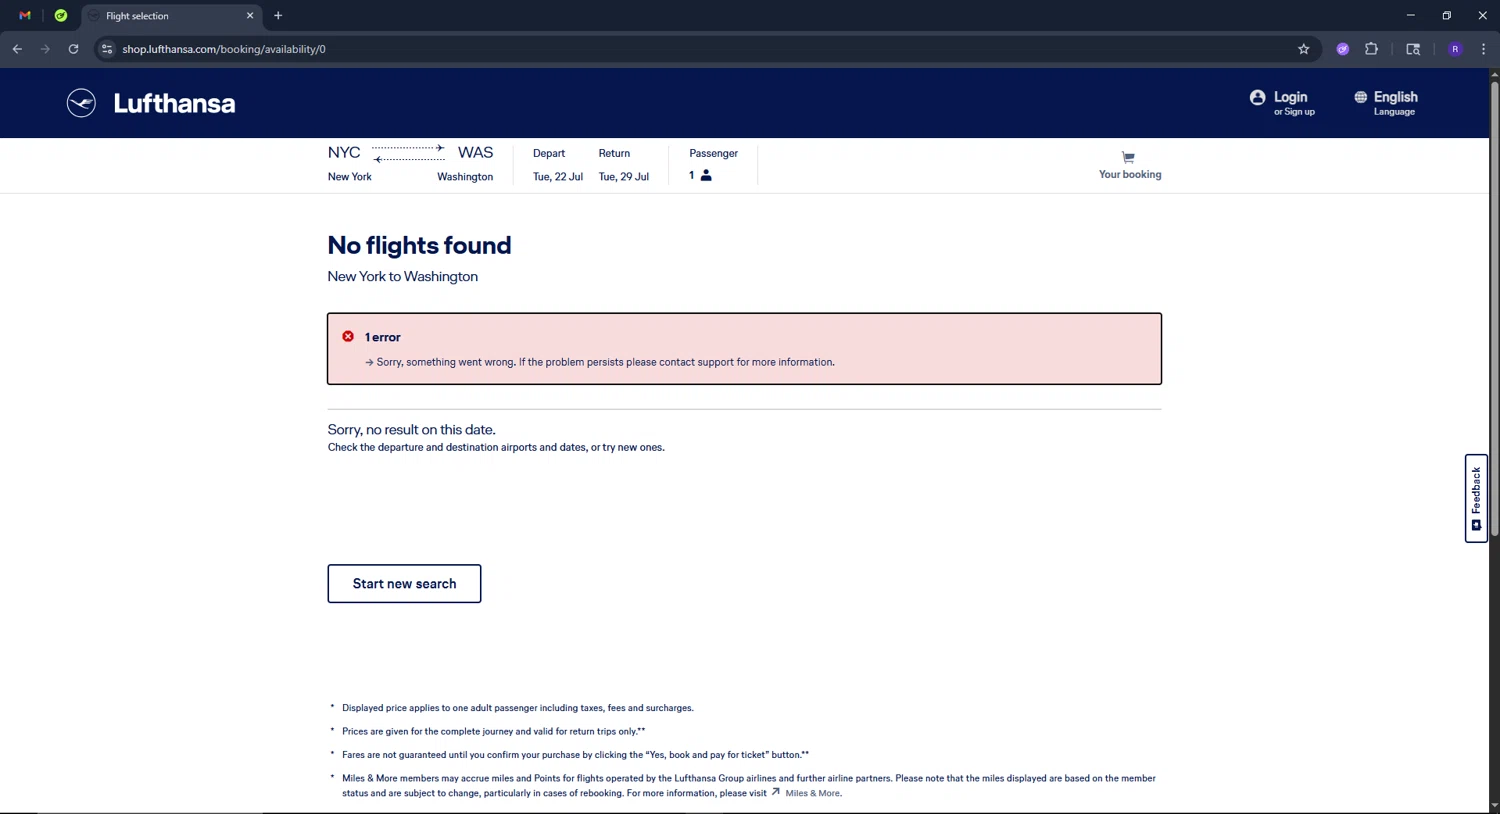This screenshot has width=1500, height=814.
Task: Open the green checkmark pinned tab
Action: click(61, 16)
